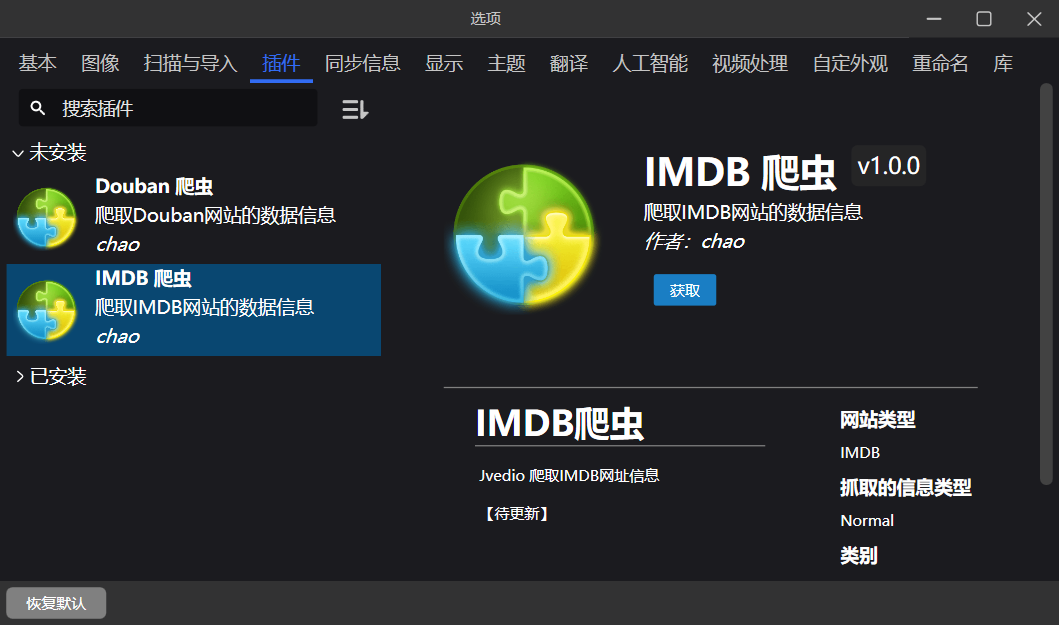Click the 获取 button to install IMDB plugin
This screenshot has width=1059, height=625.
click(x=684, y=289)
